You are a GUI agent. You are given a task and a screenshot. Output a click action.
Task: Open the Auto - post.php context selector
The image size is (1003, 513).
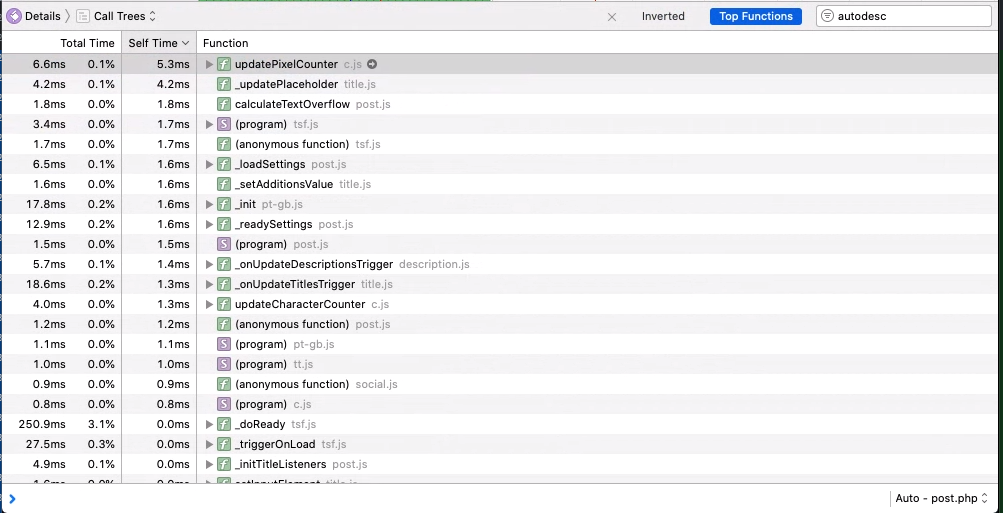(x=942, y=498)
